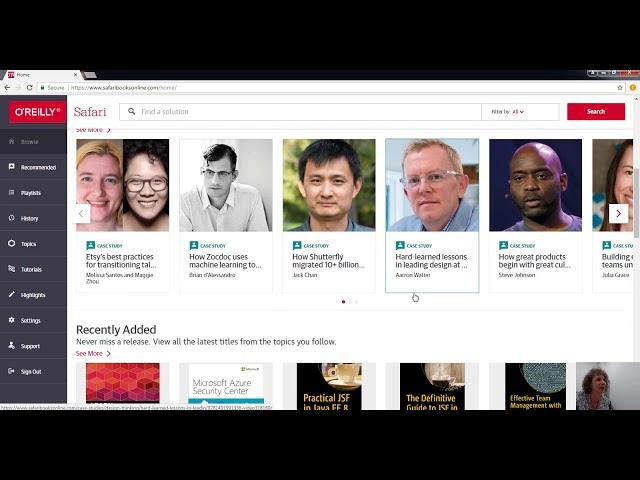The image size is (640, 480).
Task: Click case study icon on Etsy card
Action: tap(91, 245)
